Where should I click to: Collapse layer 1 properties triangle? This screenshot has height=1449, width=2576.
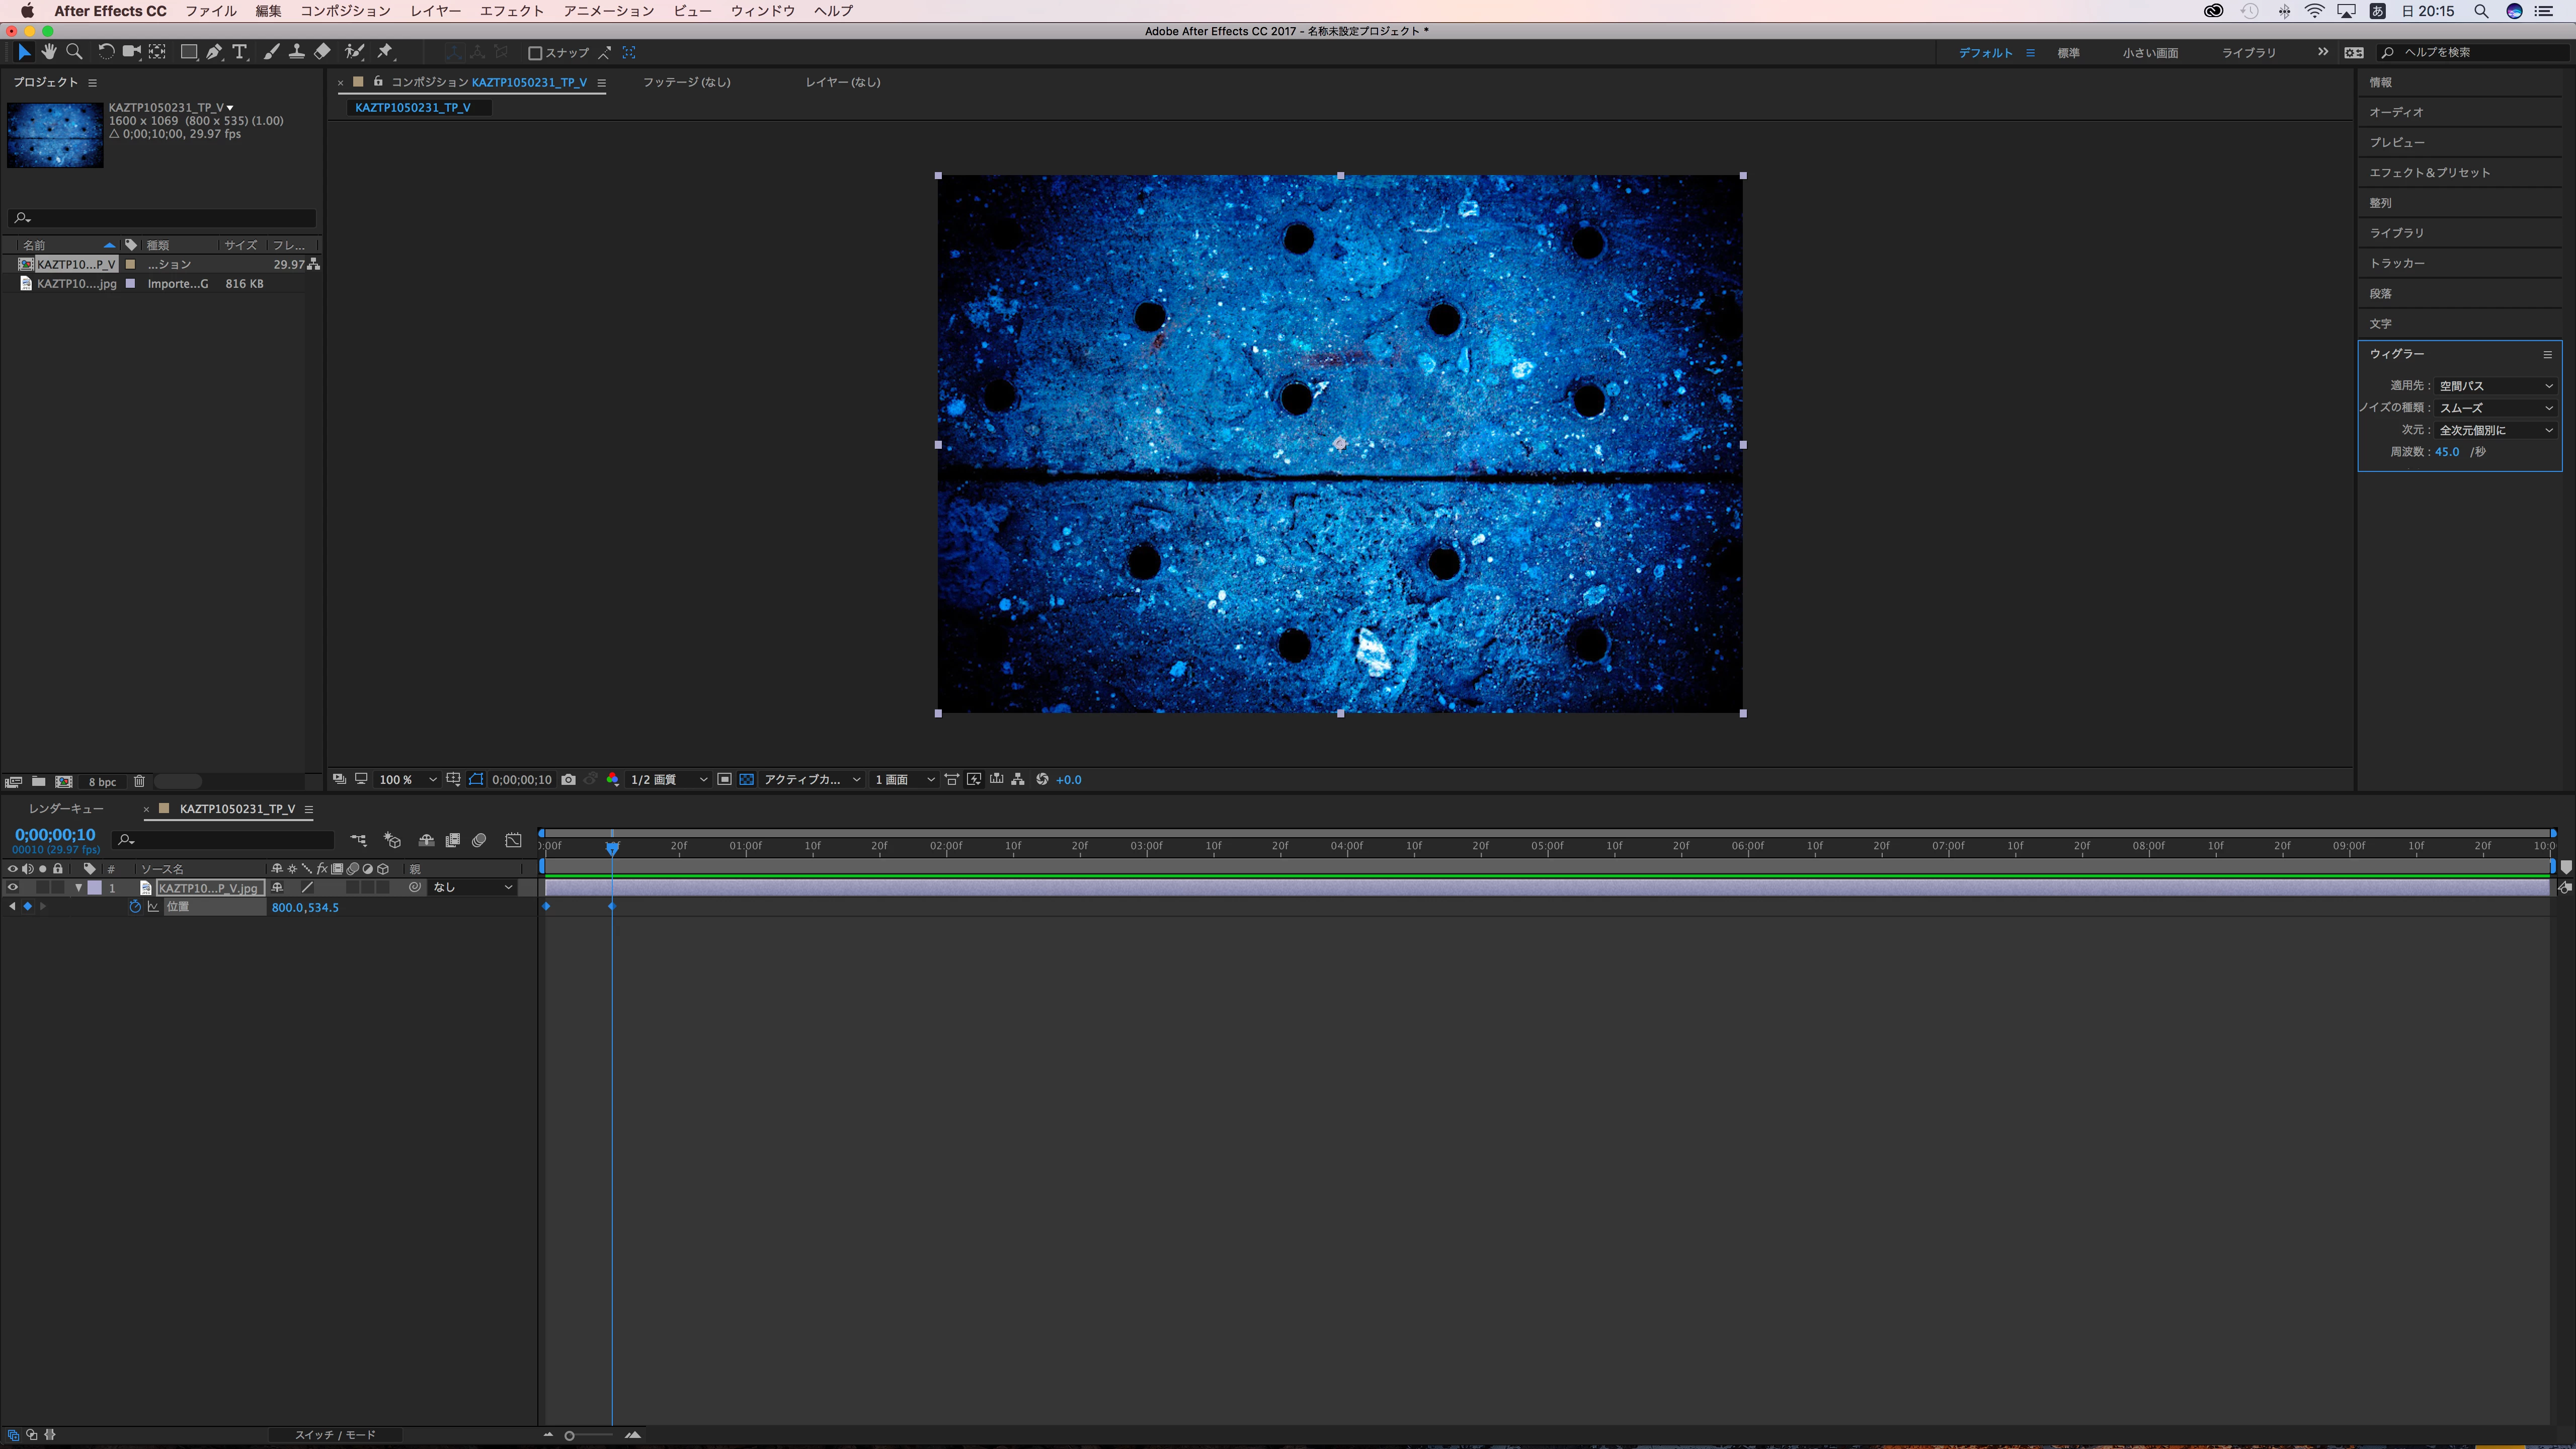[78, 888]
